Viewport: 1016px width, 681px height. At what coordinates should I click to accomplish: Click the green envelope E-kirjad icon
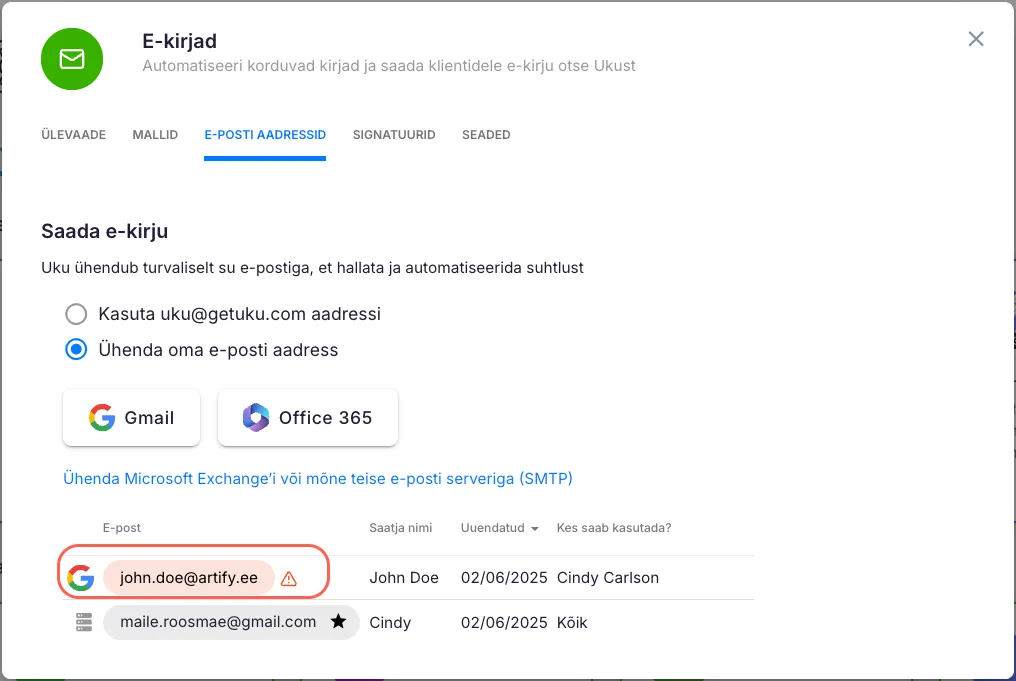pos(71,59)
